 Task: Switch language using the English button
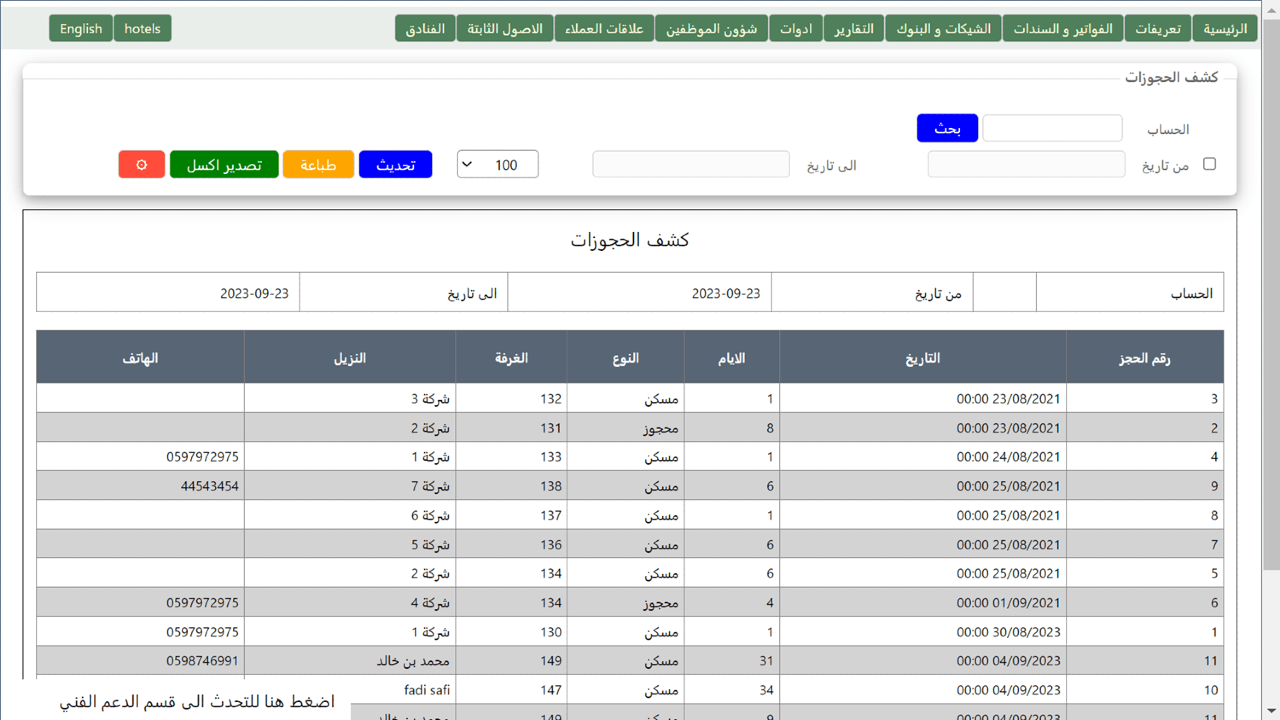pyautogui.click(x=81, y=29)
